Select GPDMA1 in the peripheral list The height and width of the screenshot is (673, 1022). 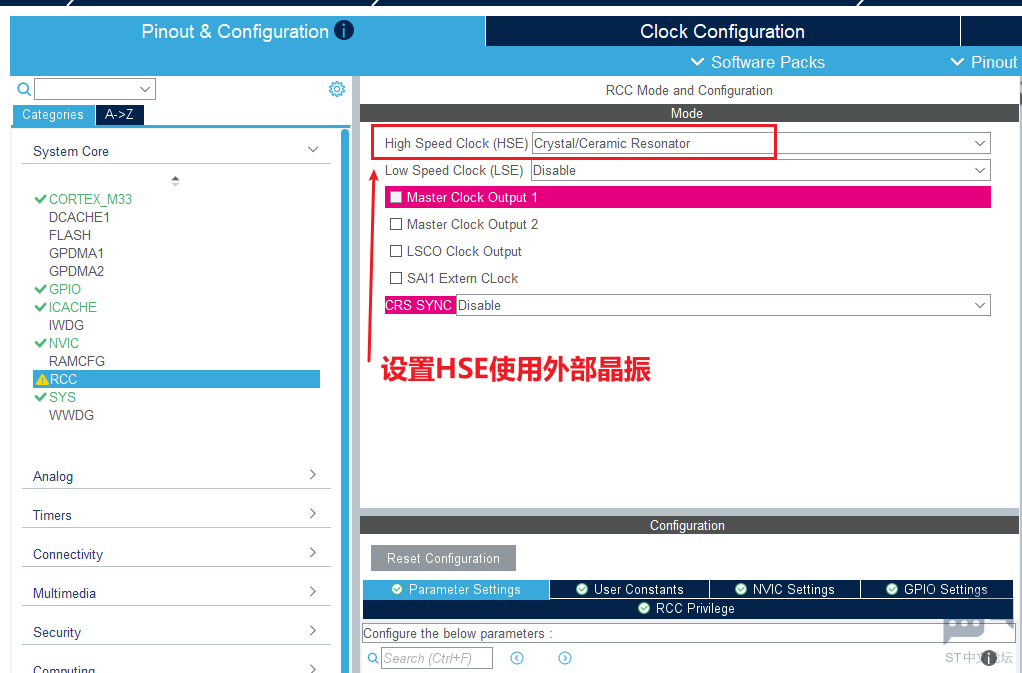(x=76, y=253)
